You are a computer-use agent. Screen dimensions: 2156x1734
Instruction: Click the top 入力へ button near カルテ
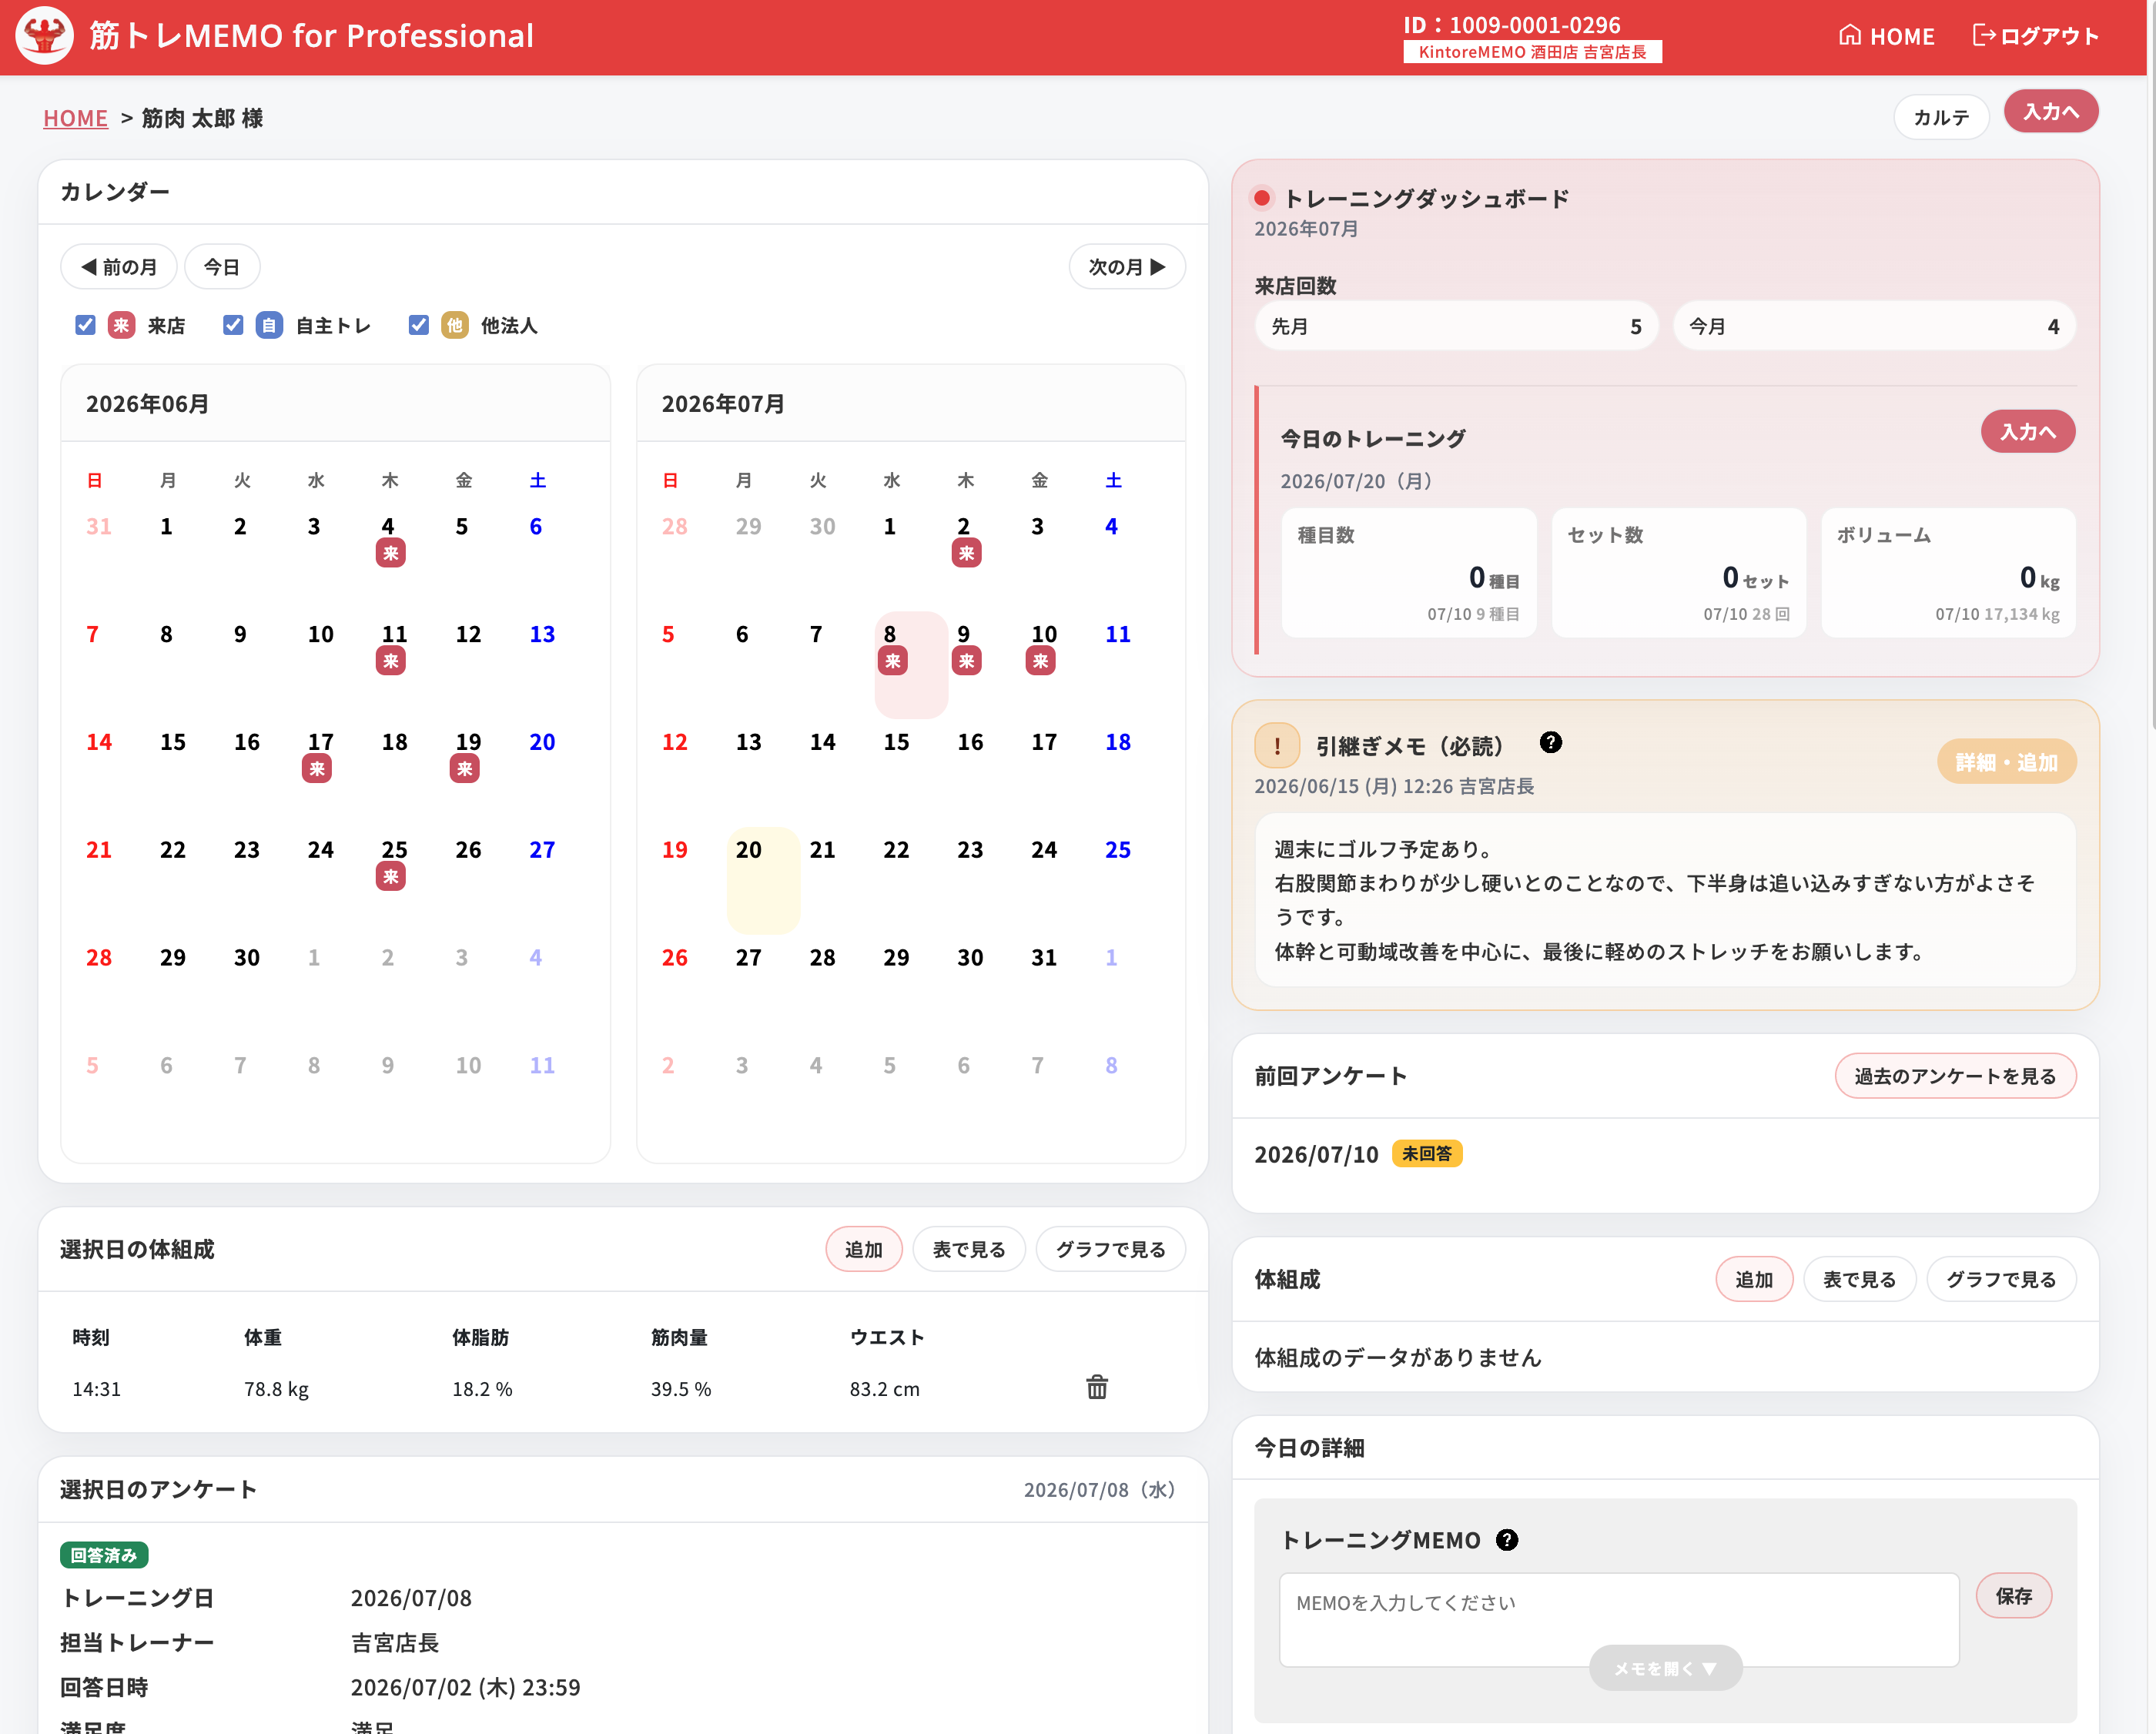[2051, 111]
